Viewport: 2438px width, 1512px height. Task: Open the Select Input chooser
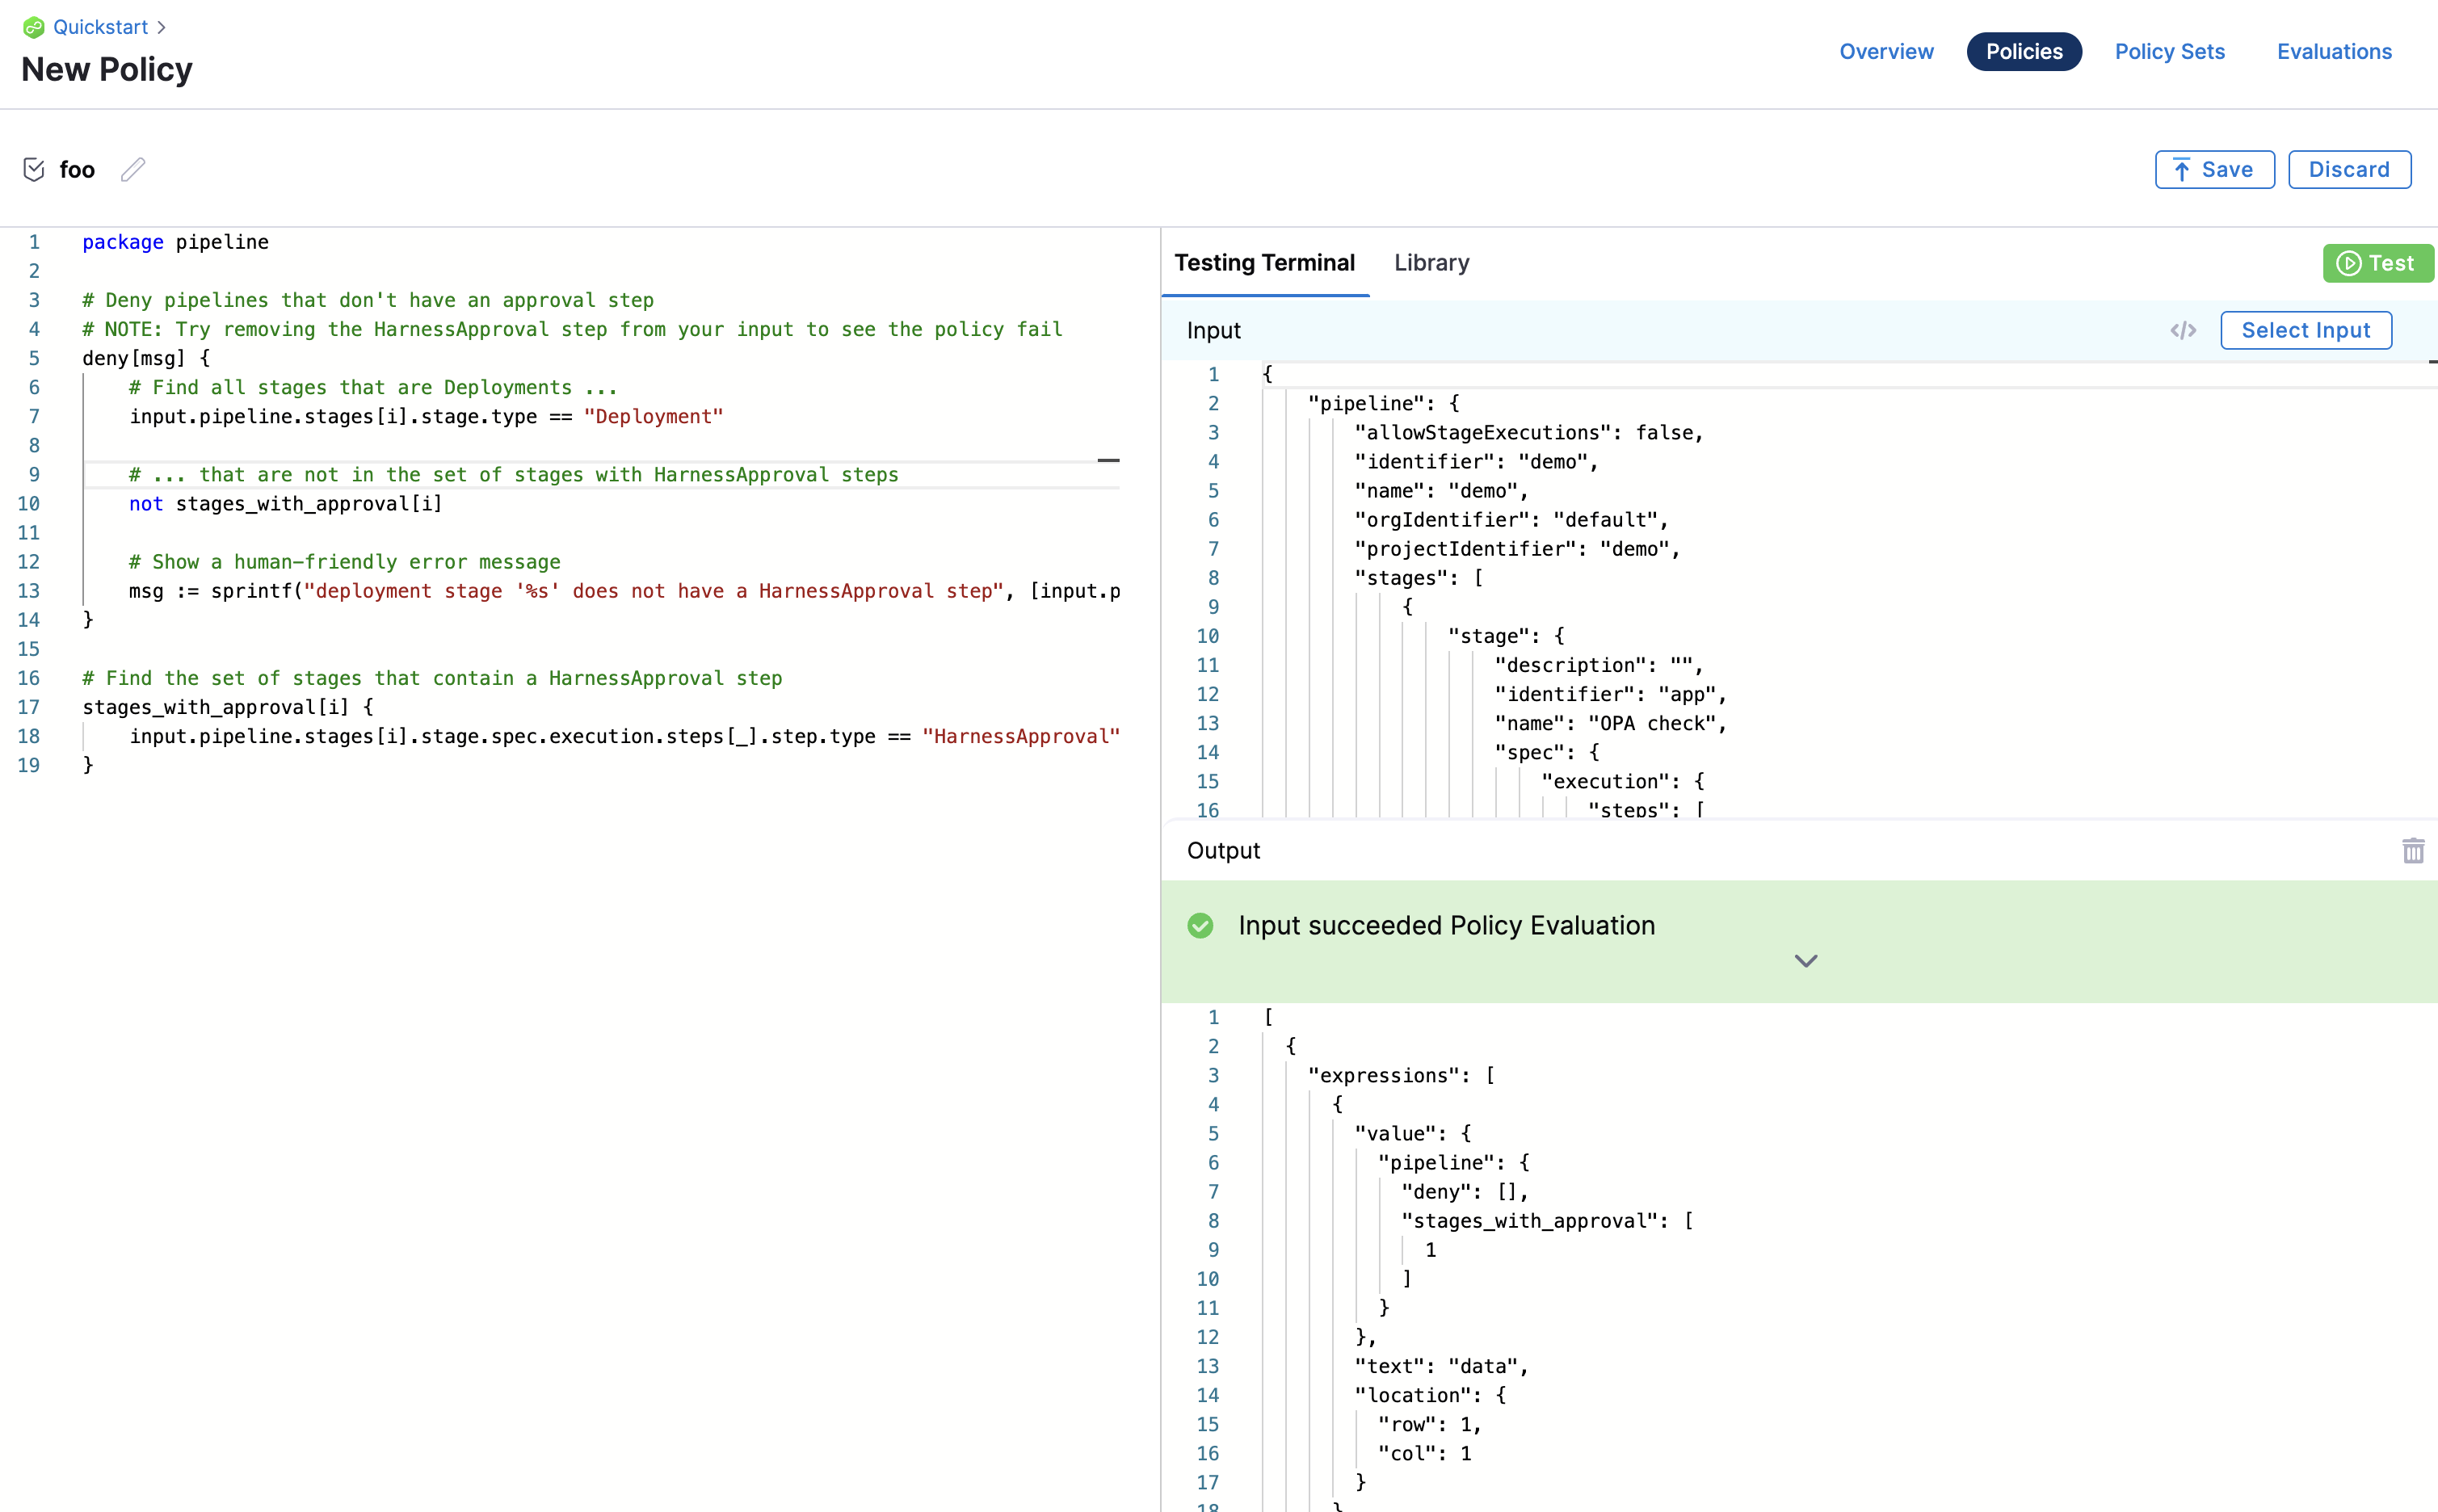(2305, 330)
